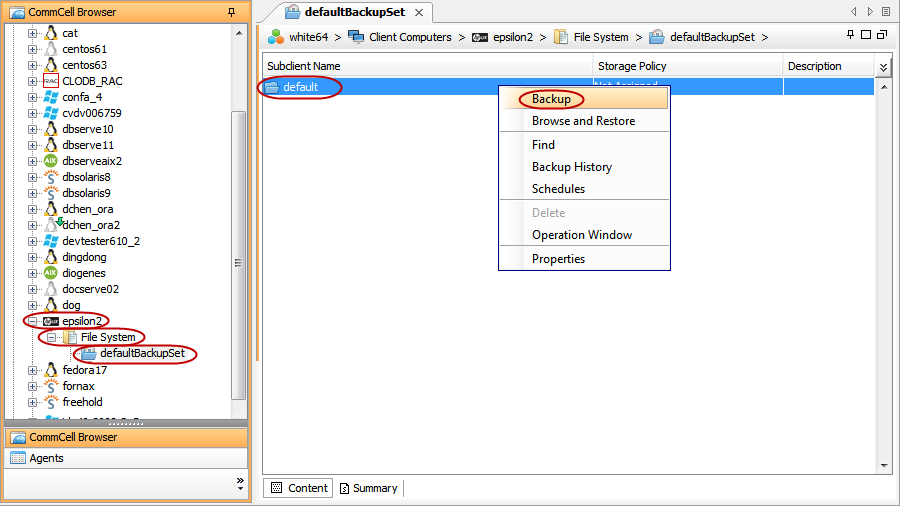The image size is (900, 506).
Task: Collapse the epsilon2 tree node
Action: (x=33, y=321)
